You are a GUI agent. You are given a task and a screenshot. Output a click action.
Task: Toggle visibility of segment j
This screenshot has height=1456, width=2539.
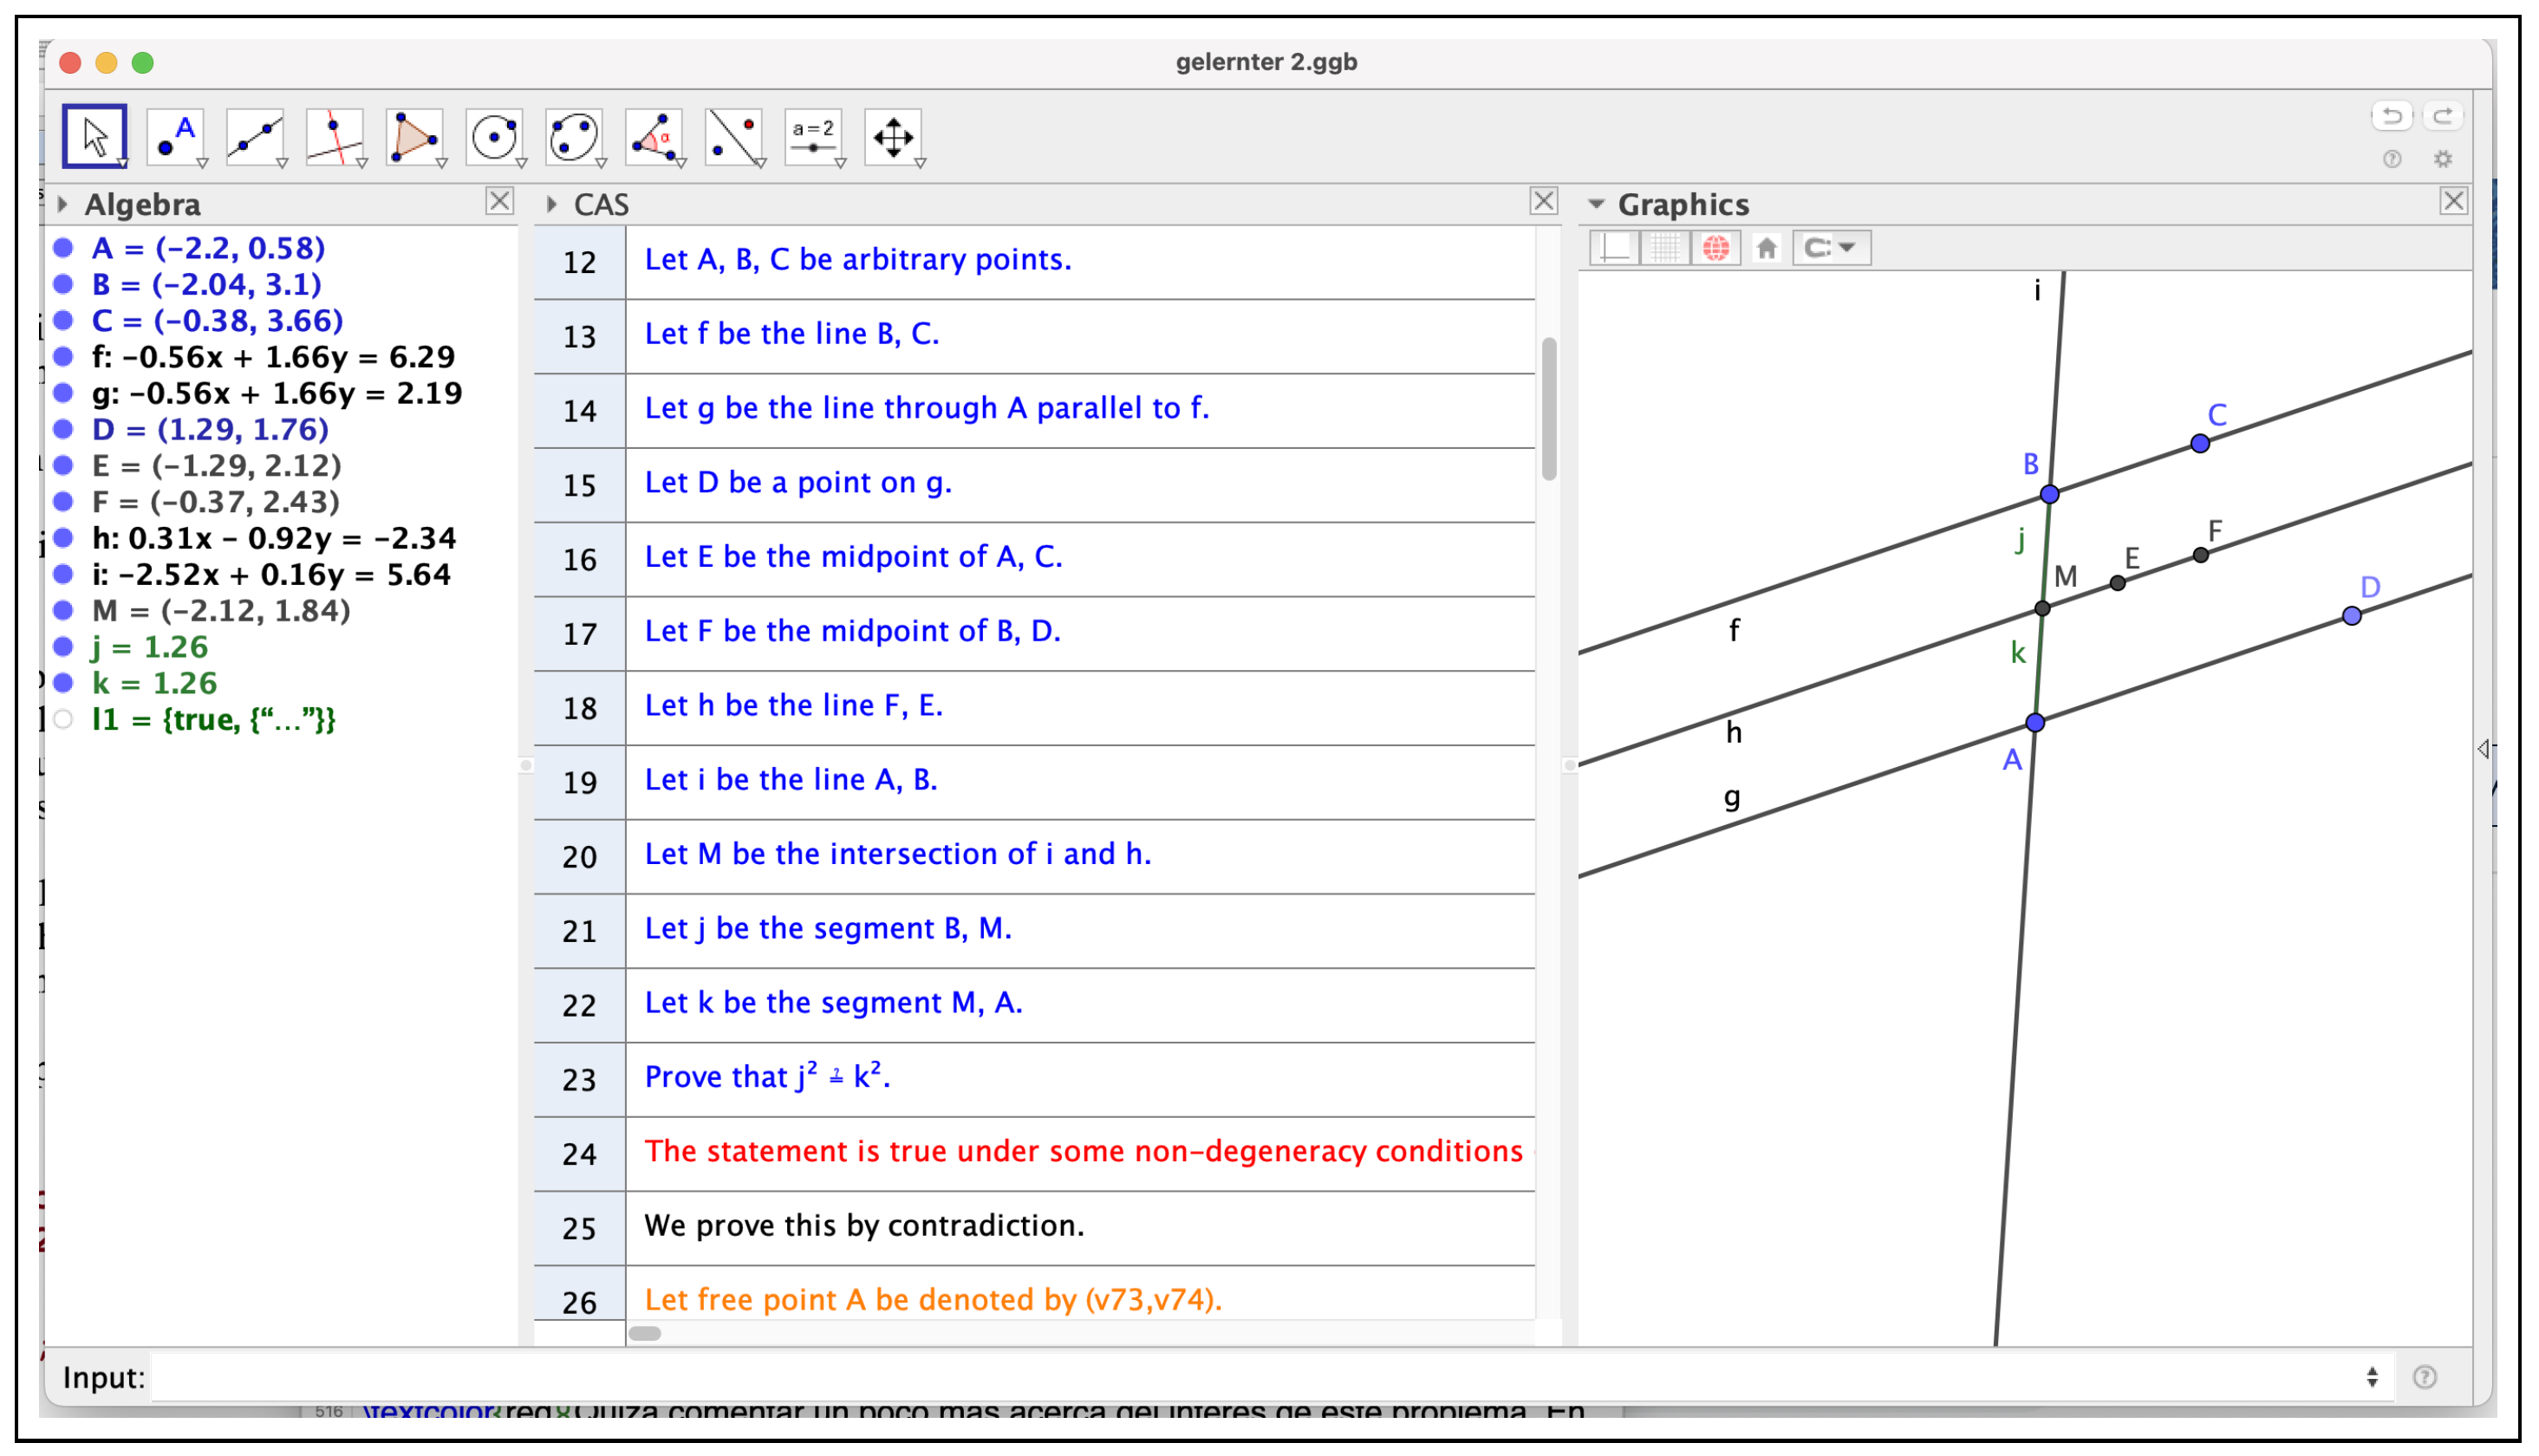pos(64,647)
